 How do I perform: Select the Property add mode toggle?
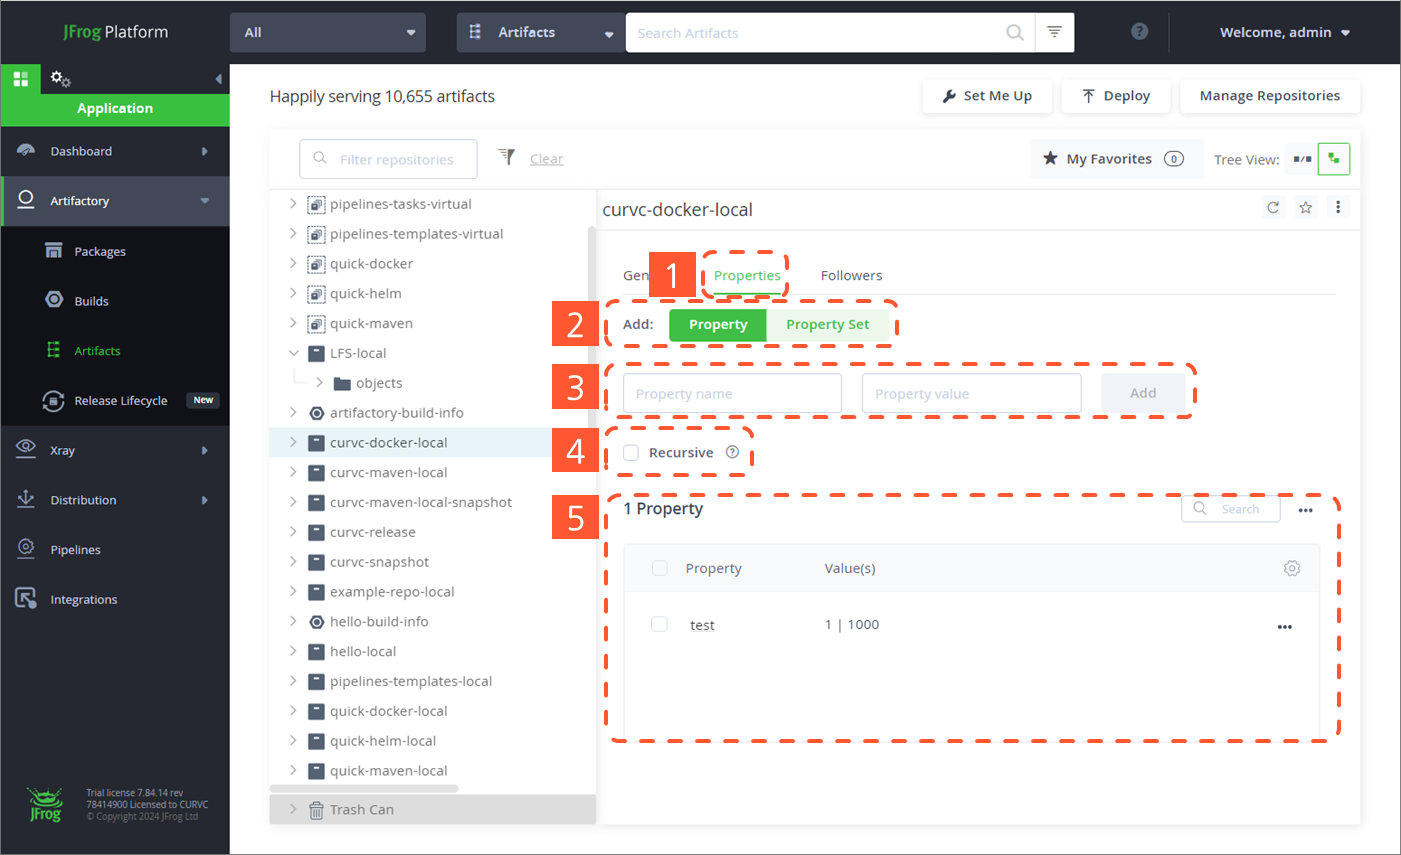718,325
